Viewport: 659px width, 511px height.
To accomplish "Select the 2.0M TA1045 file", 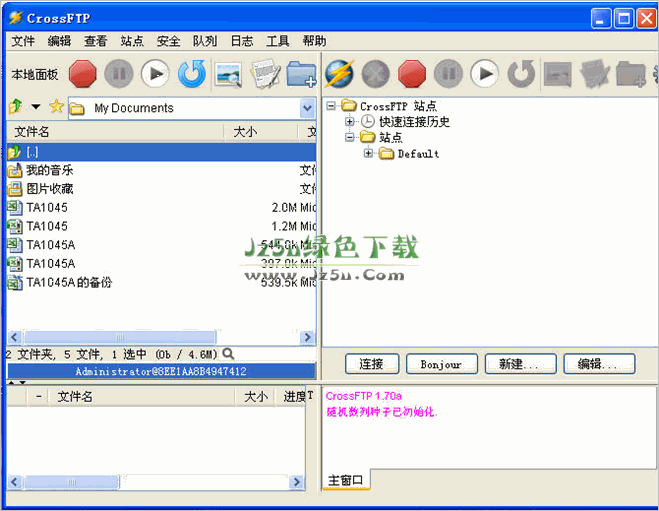I will coord(161,208).
